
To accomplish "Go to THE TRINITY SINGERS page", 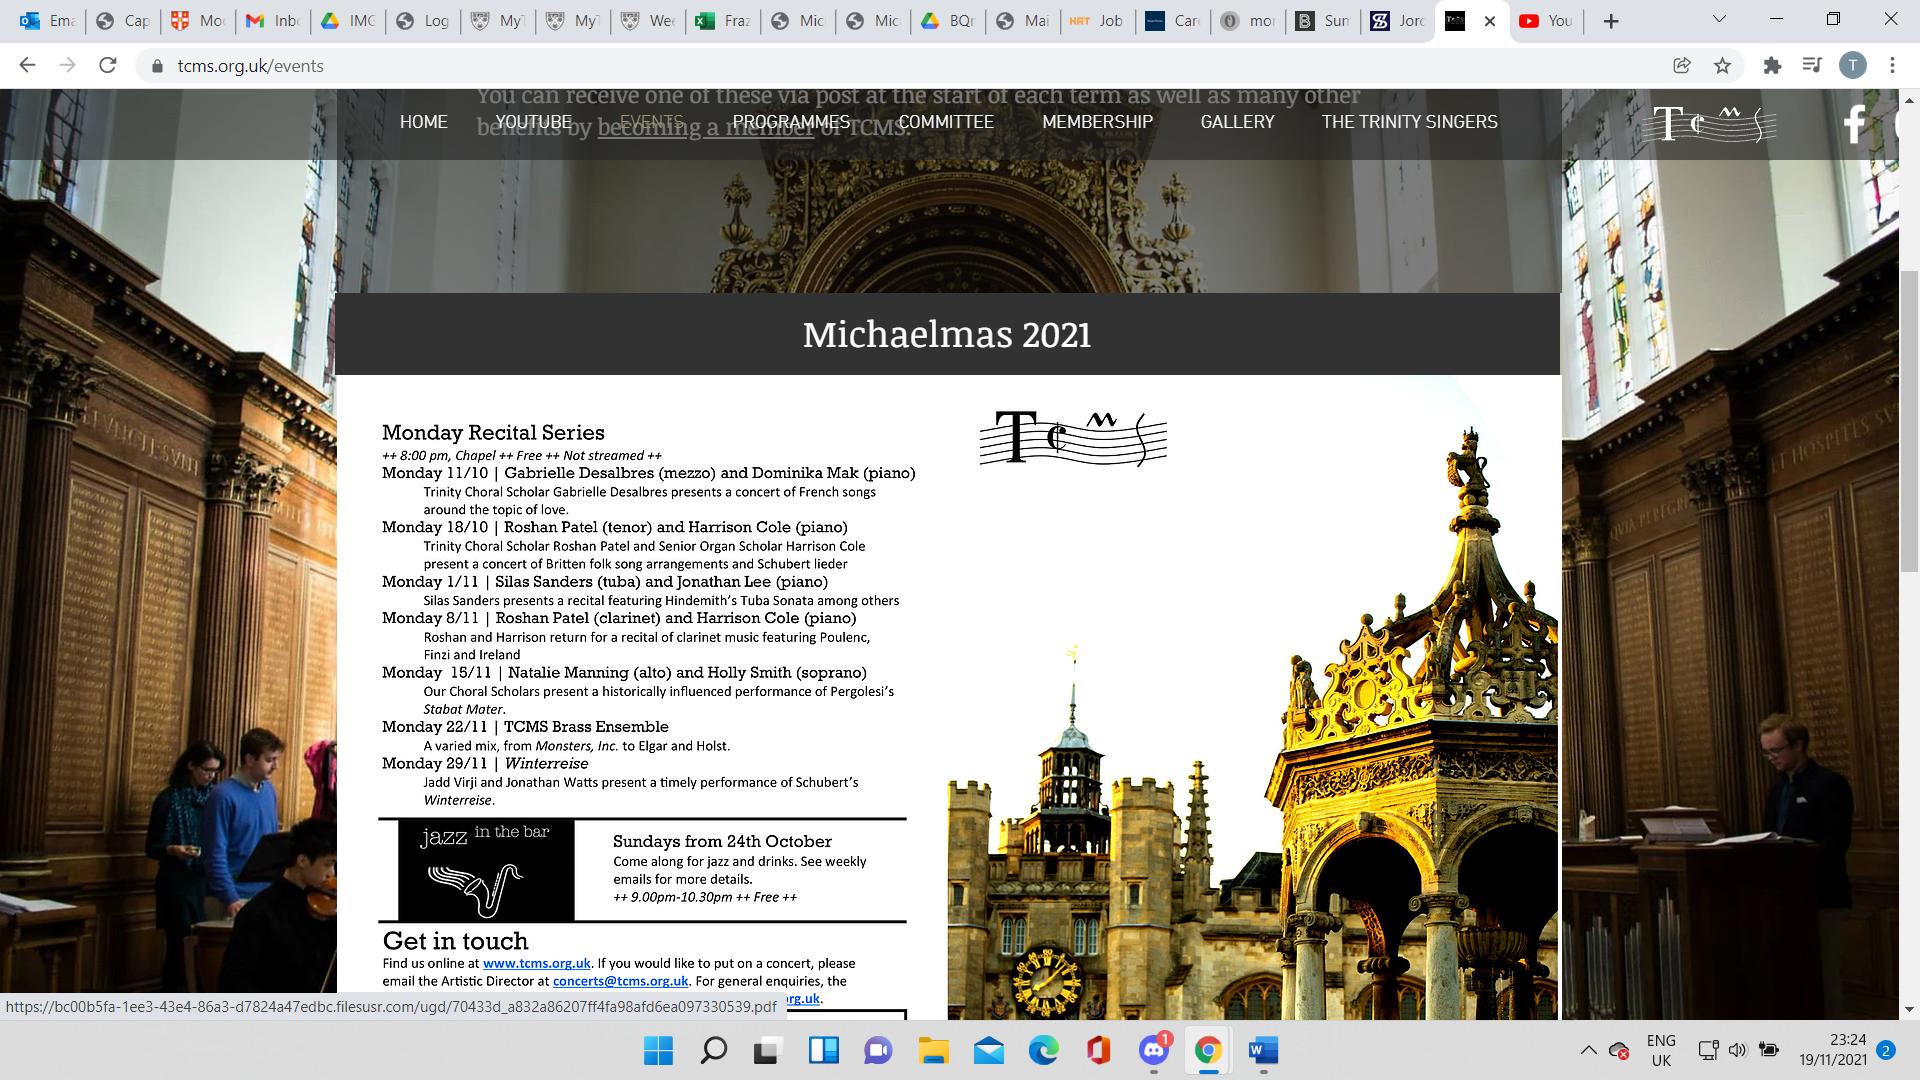I will [1409, 122].
